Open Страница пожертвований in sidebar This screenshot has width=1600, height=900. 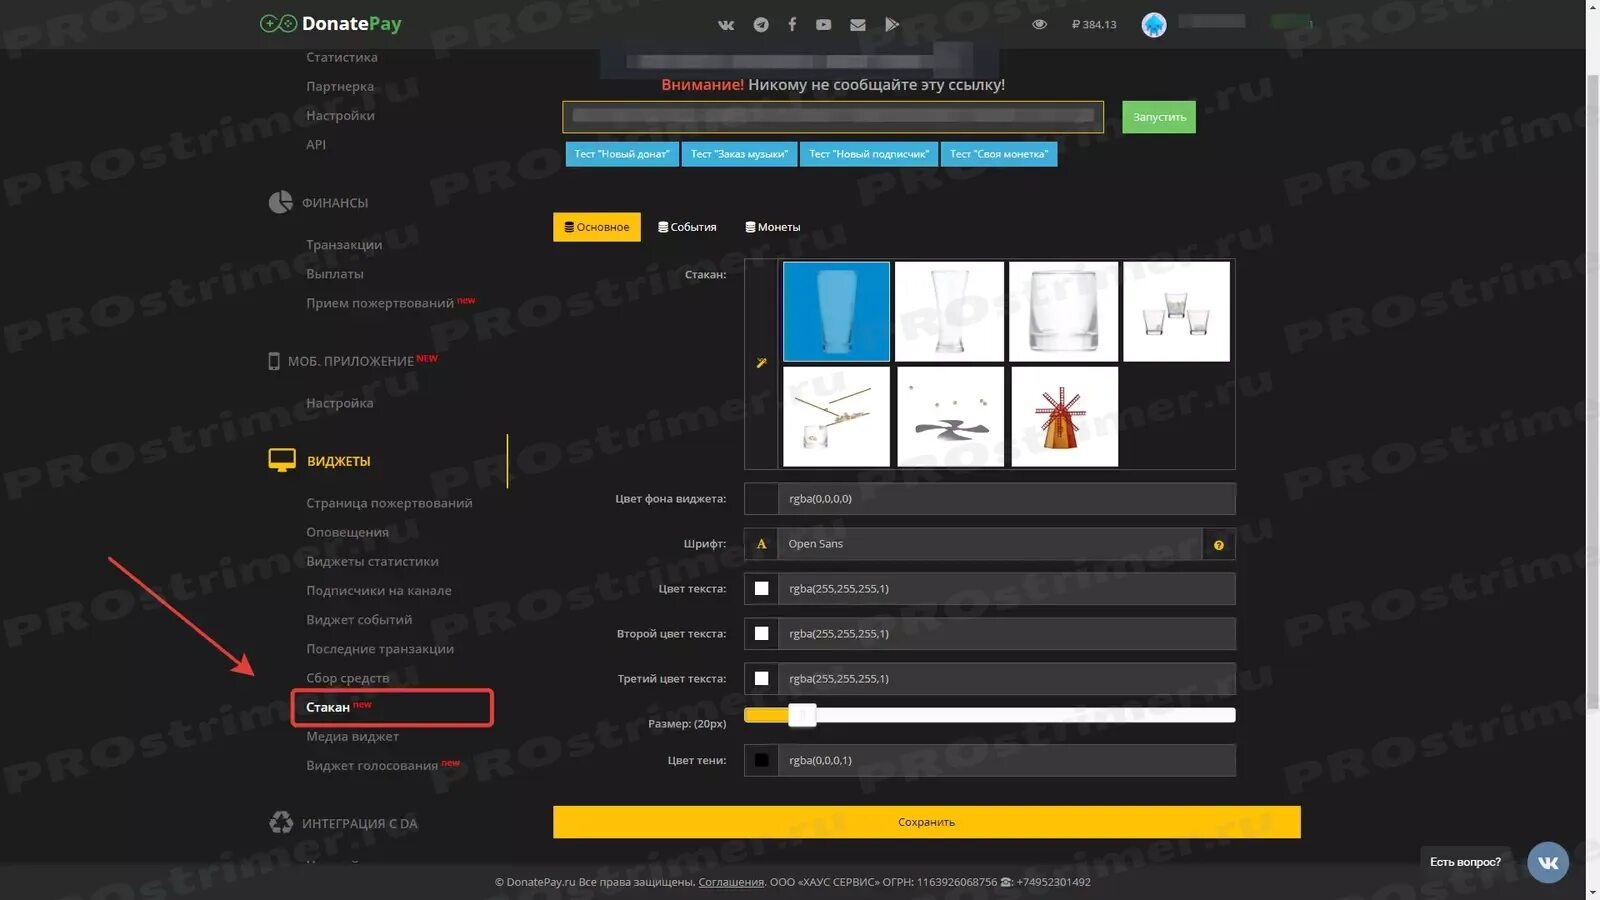pos(389,503)
